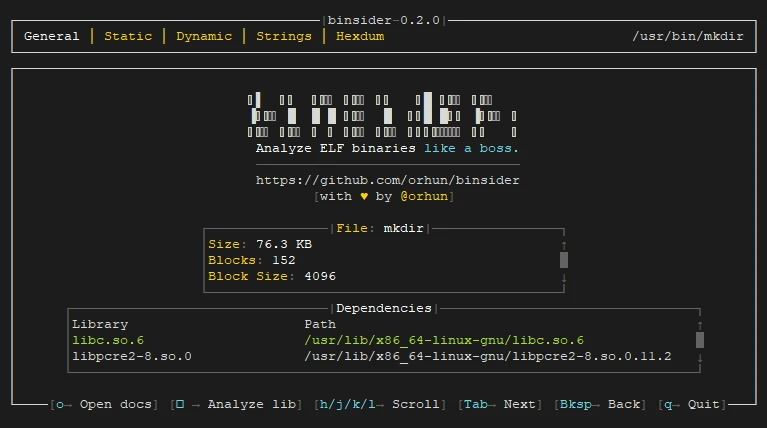767x428 pixels.
Task: Click the yellow heart symbol
Action: (x=364, y=197)
